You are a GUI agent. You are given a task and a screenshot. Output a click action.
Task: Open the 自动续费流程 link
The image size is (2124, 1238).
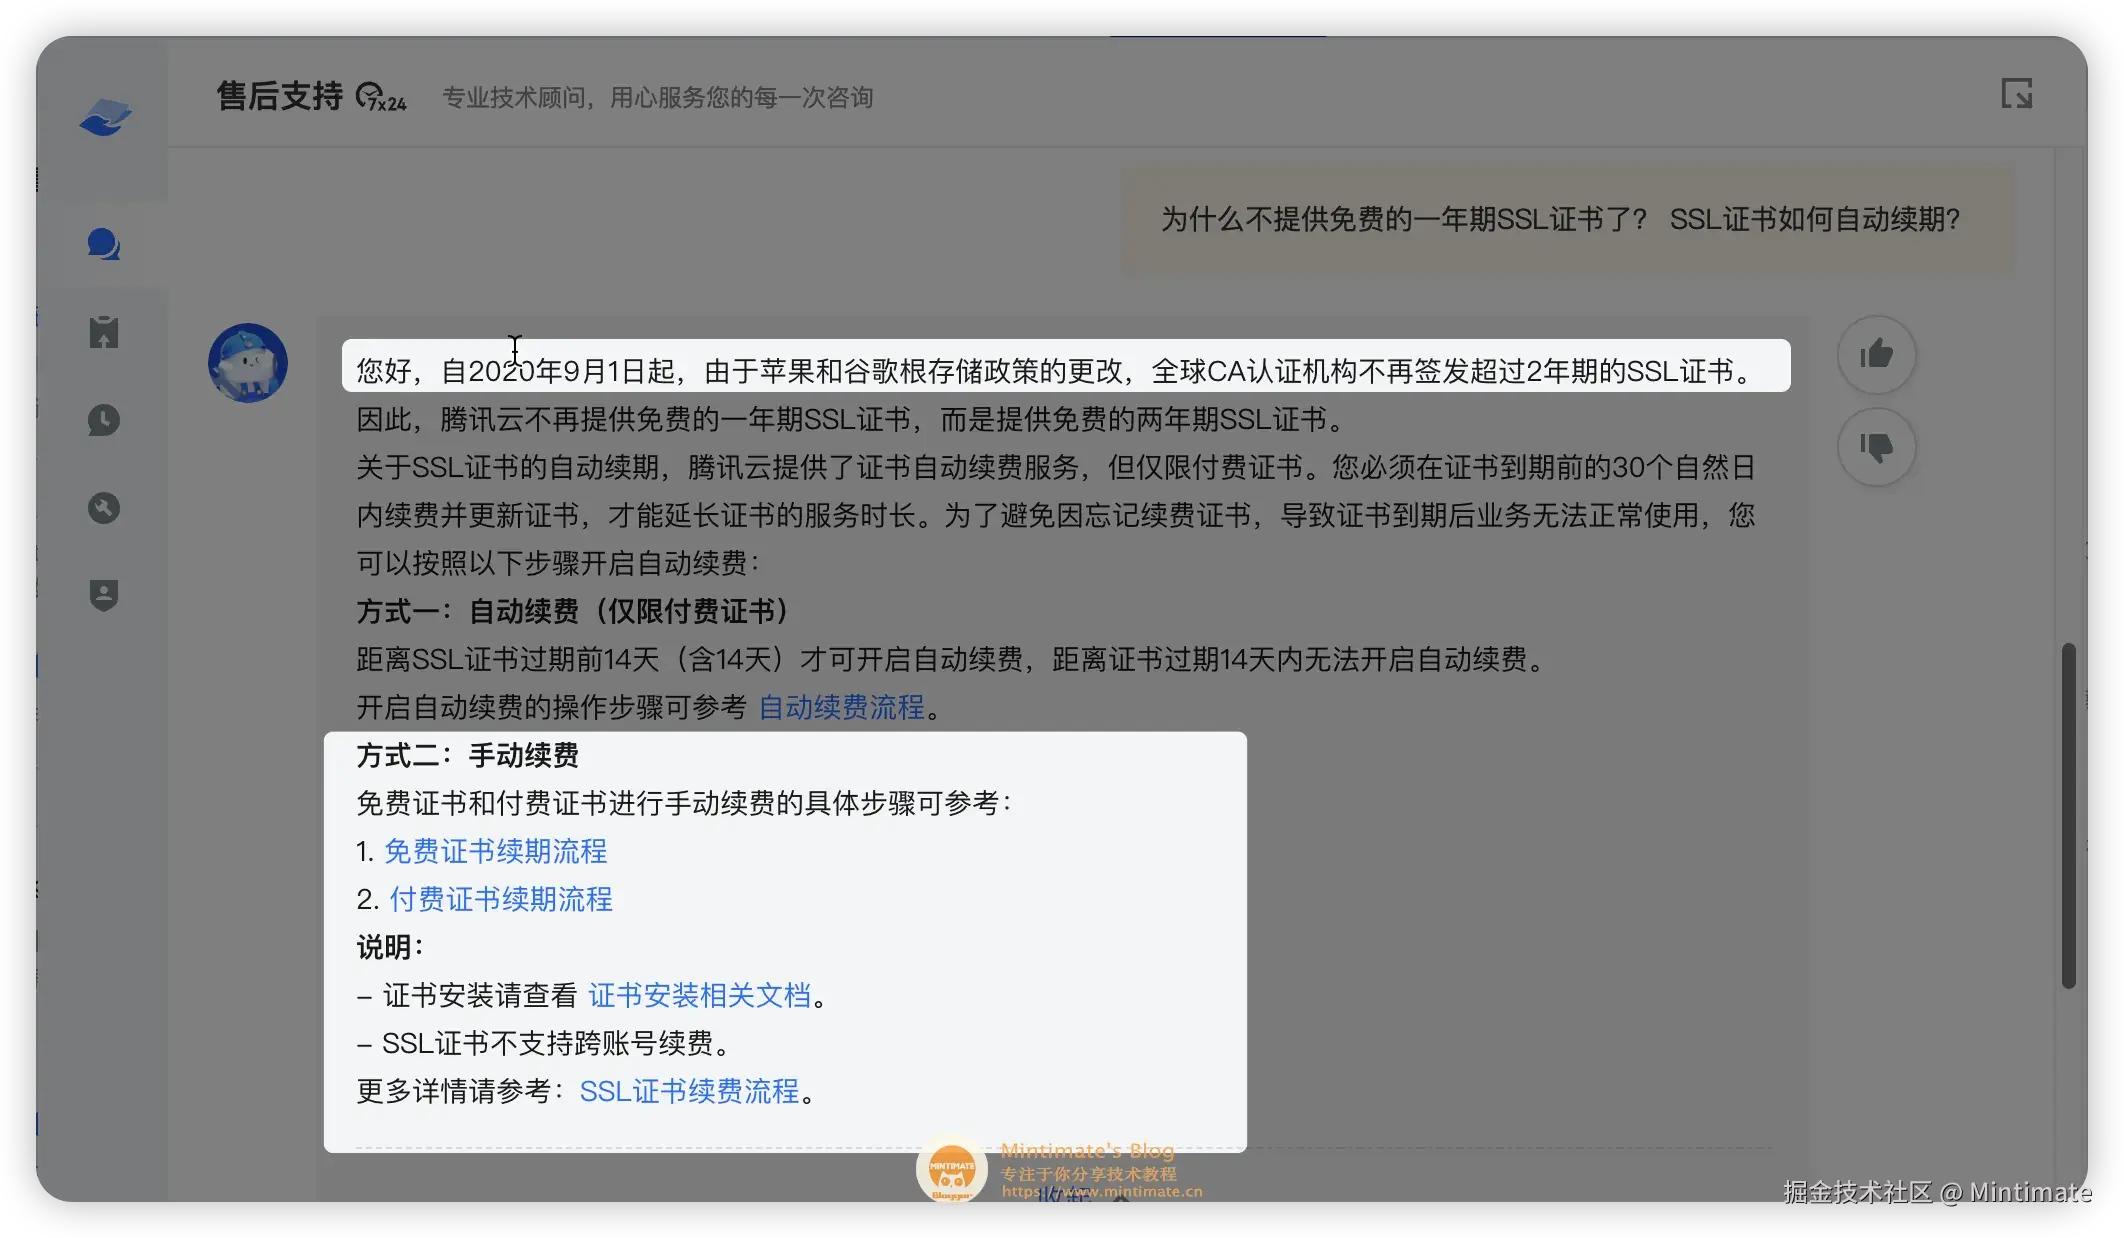coord(842,708)
